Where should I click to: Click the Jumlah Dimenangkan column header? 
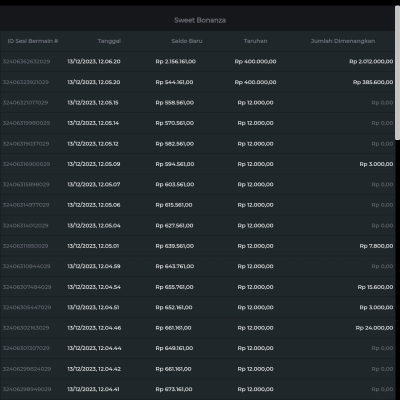click(343, 41)
